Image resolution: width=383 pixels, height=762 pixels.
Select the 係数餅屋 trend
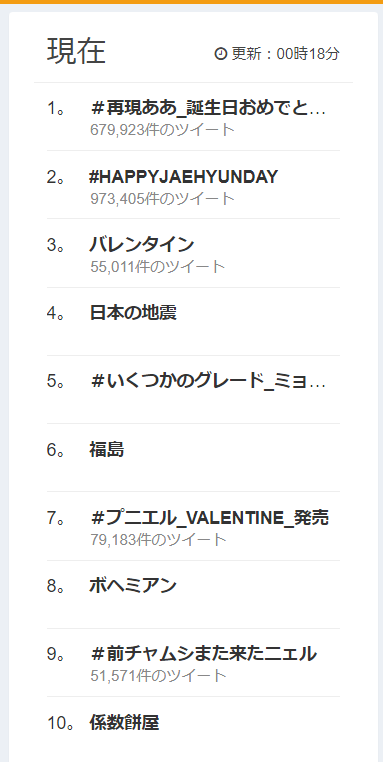click(124, 723)
